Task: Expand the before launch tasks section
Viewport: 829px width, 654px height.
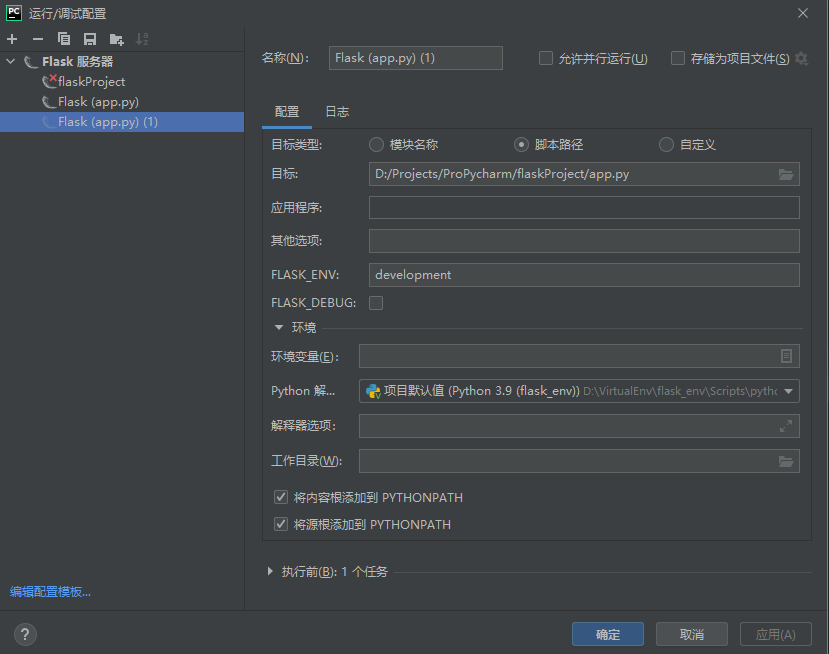Action: coord(270,572)
